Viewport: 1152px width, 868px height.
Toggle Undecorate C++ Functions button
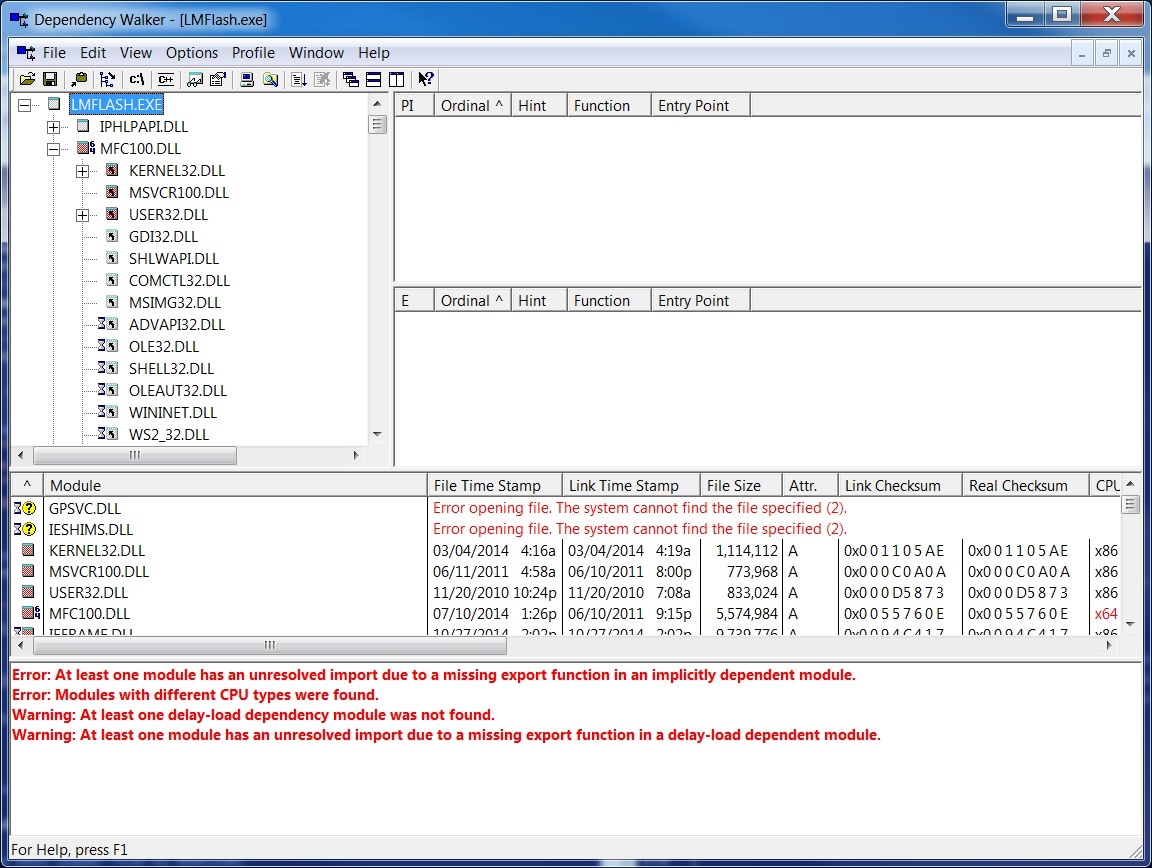166,79
